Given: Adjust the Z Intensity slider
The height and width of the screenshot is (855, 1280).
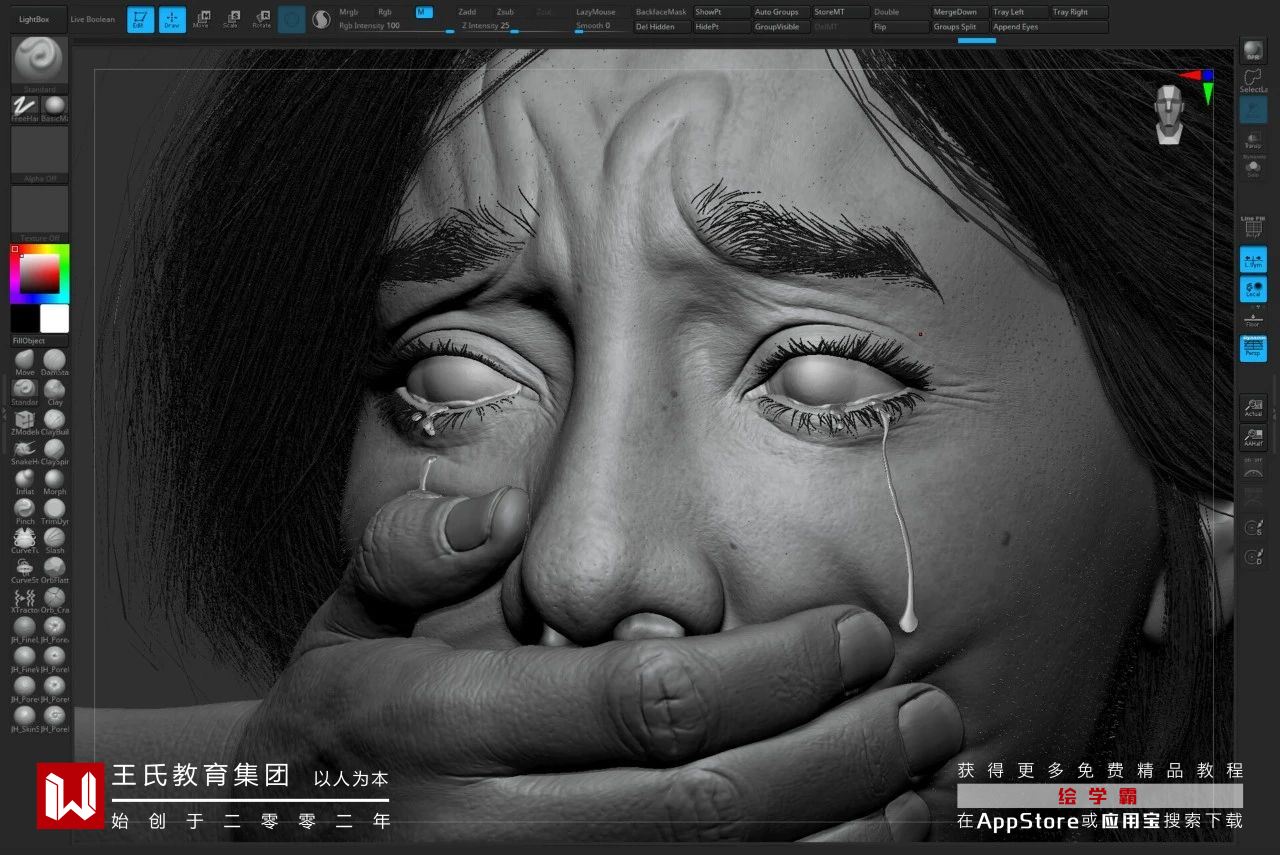Looking at the screenshot, I should pos(513,27).
